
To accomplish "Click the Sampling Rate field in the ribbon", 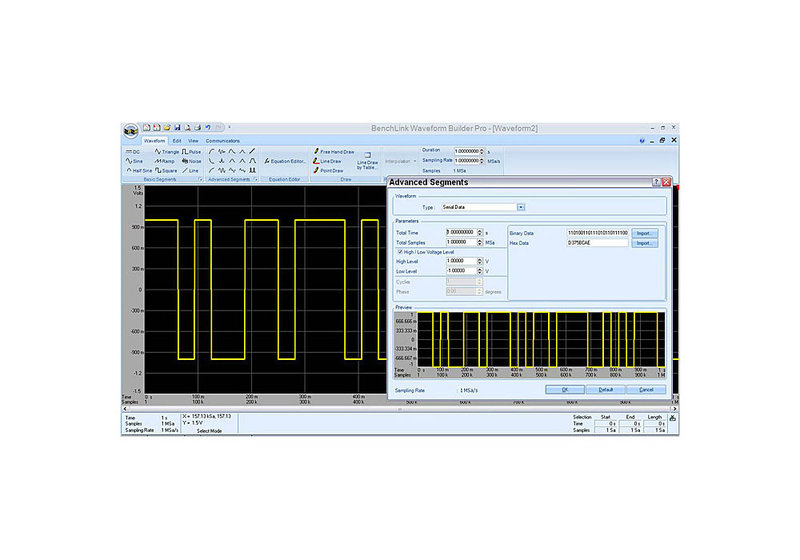I will point(466,161).
